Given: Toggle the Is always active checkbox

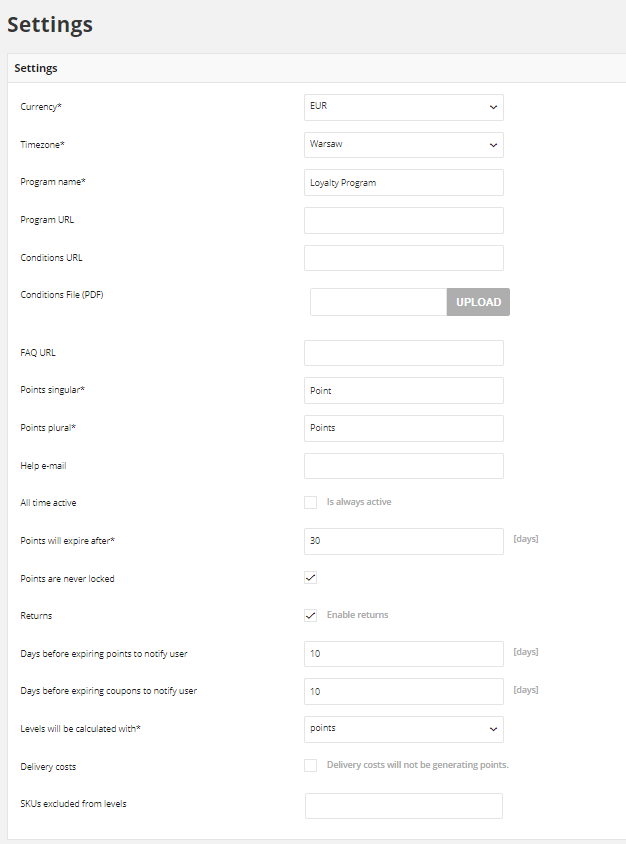Looking at the screenshot, I should pos(311,502).
